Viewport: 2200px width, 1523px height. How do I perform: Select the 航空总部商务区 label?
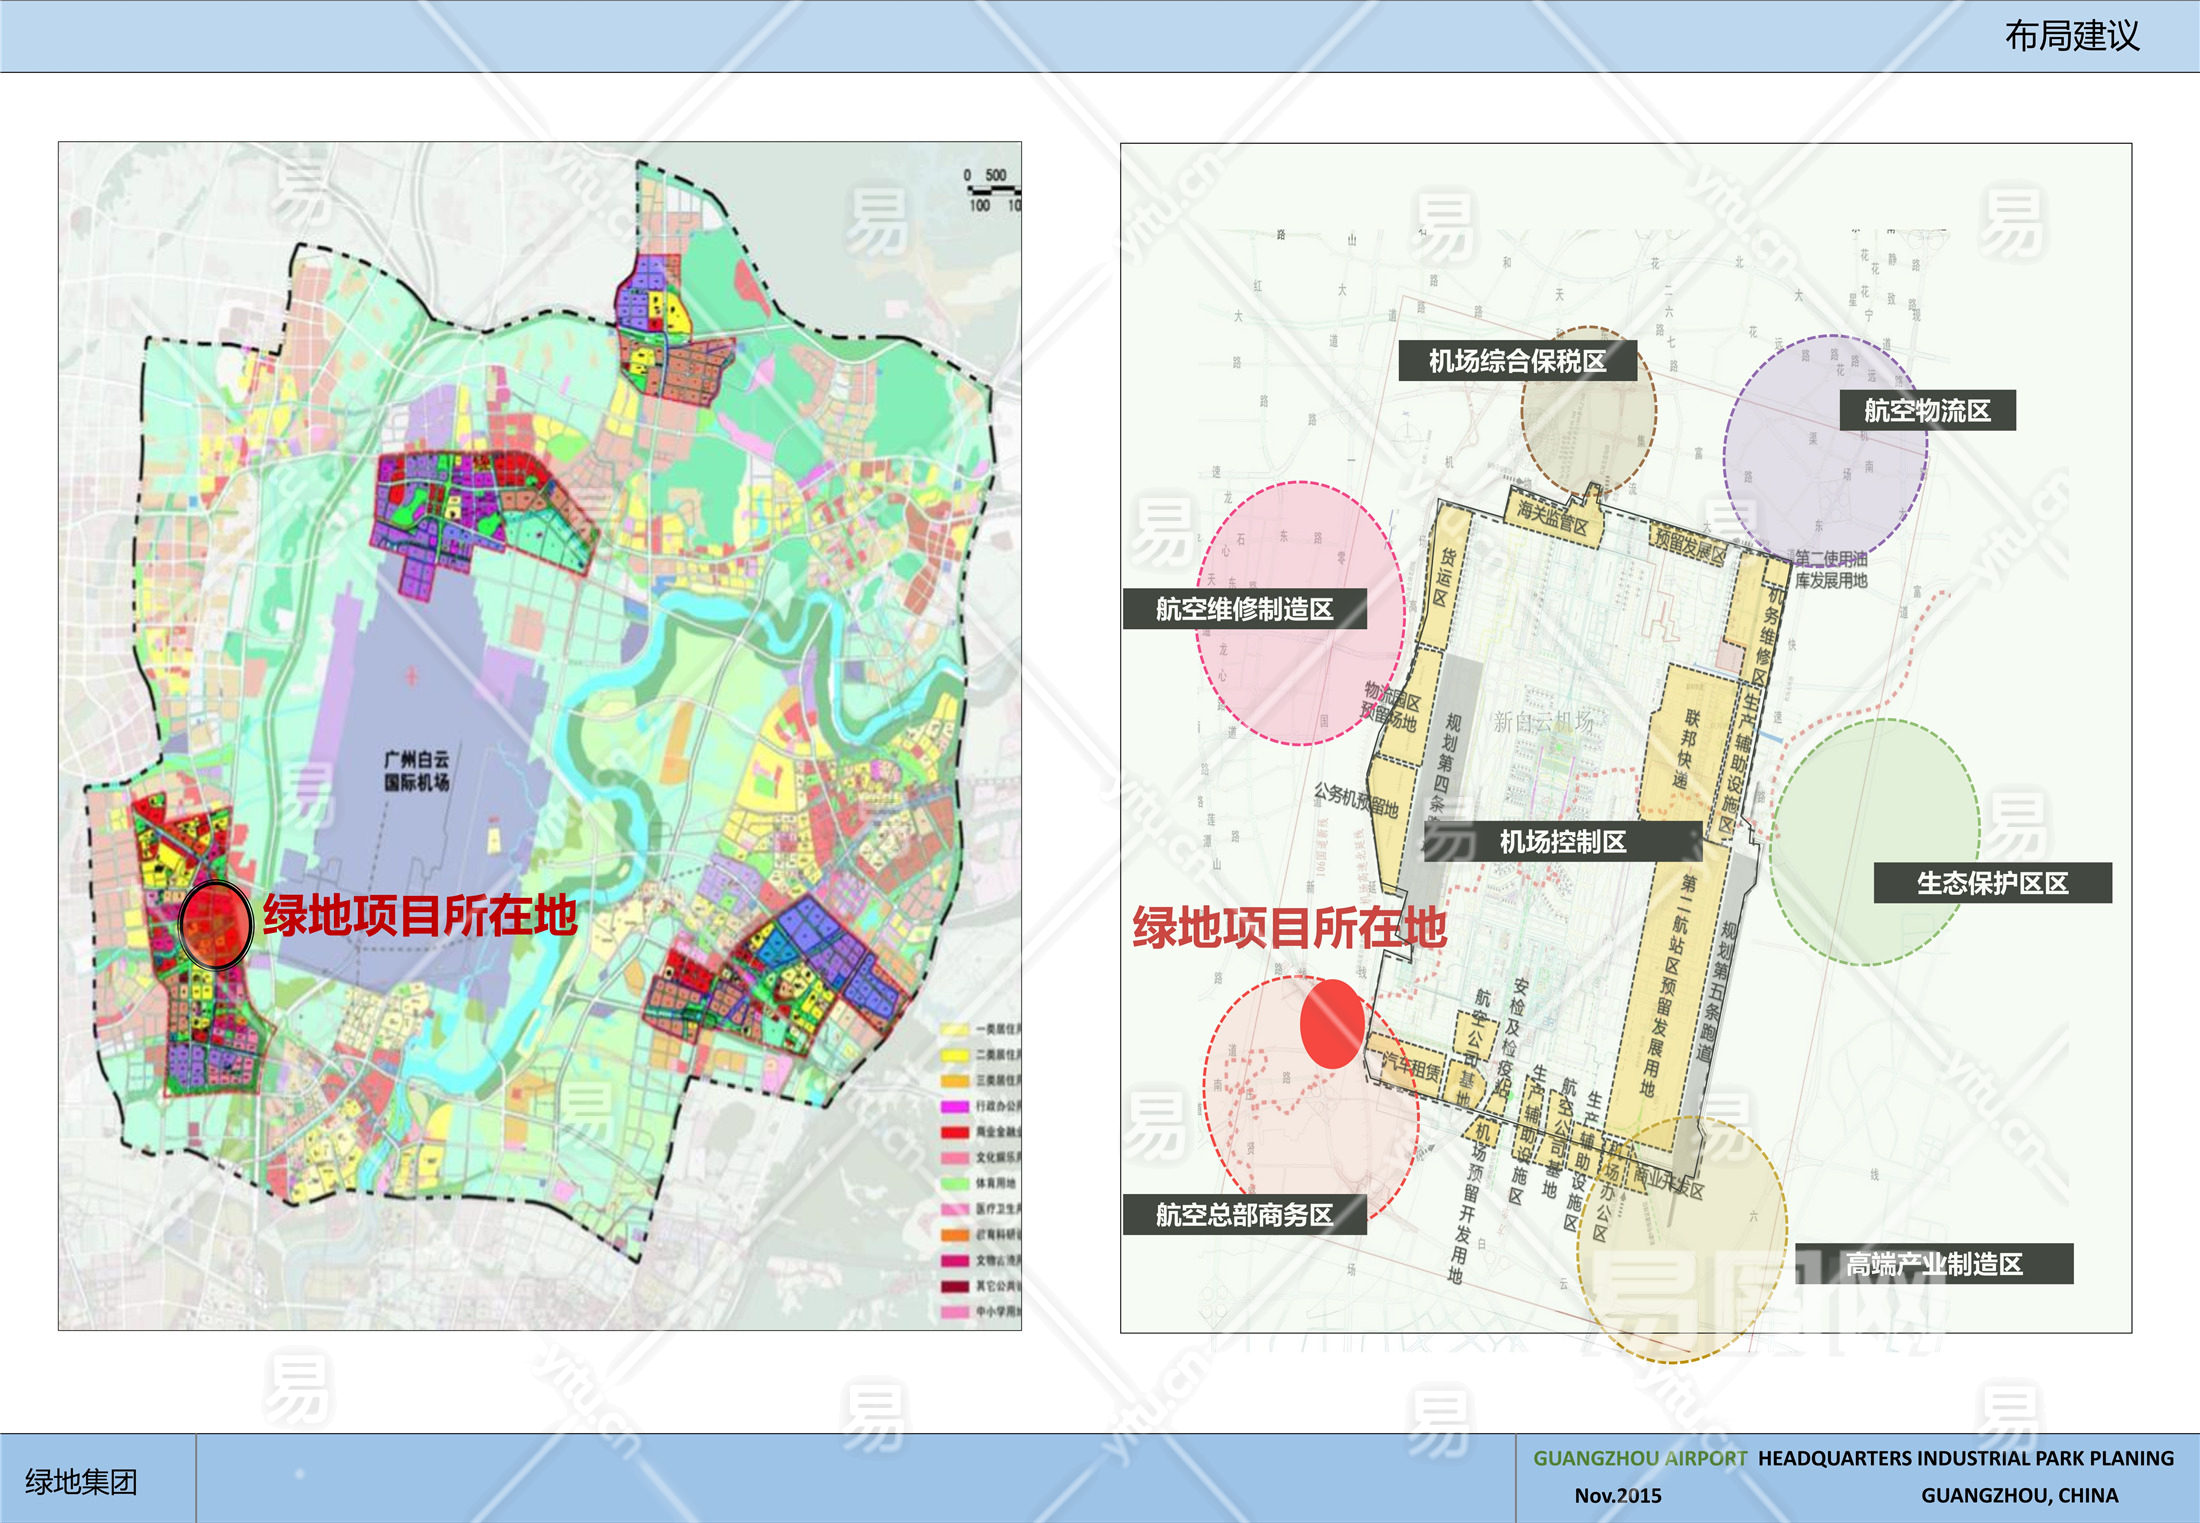1244,1215
